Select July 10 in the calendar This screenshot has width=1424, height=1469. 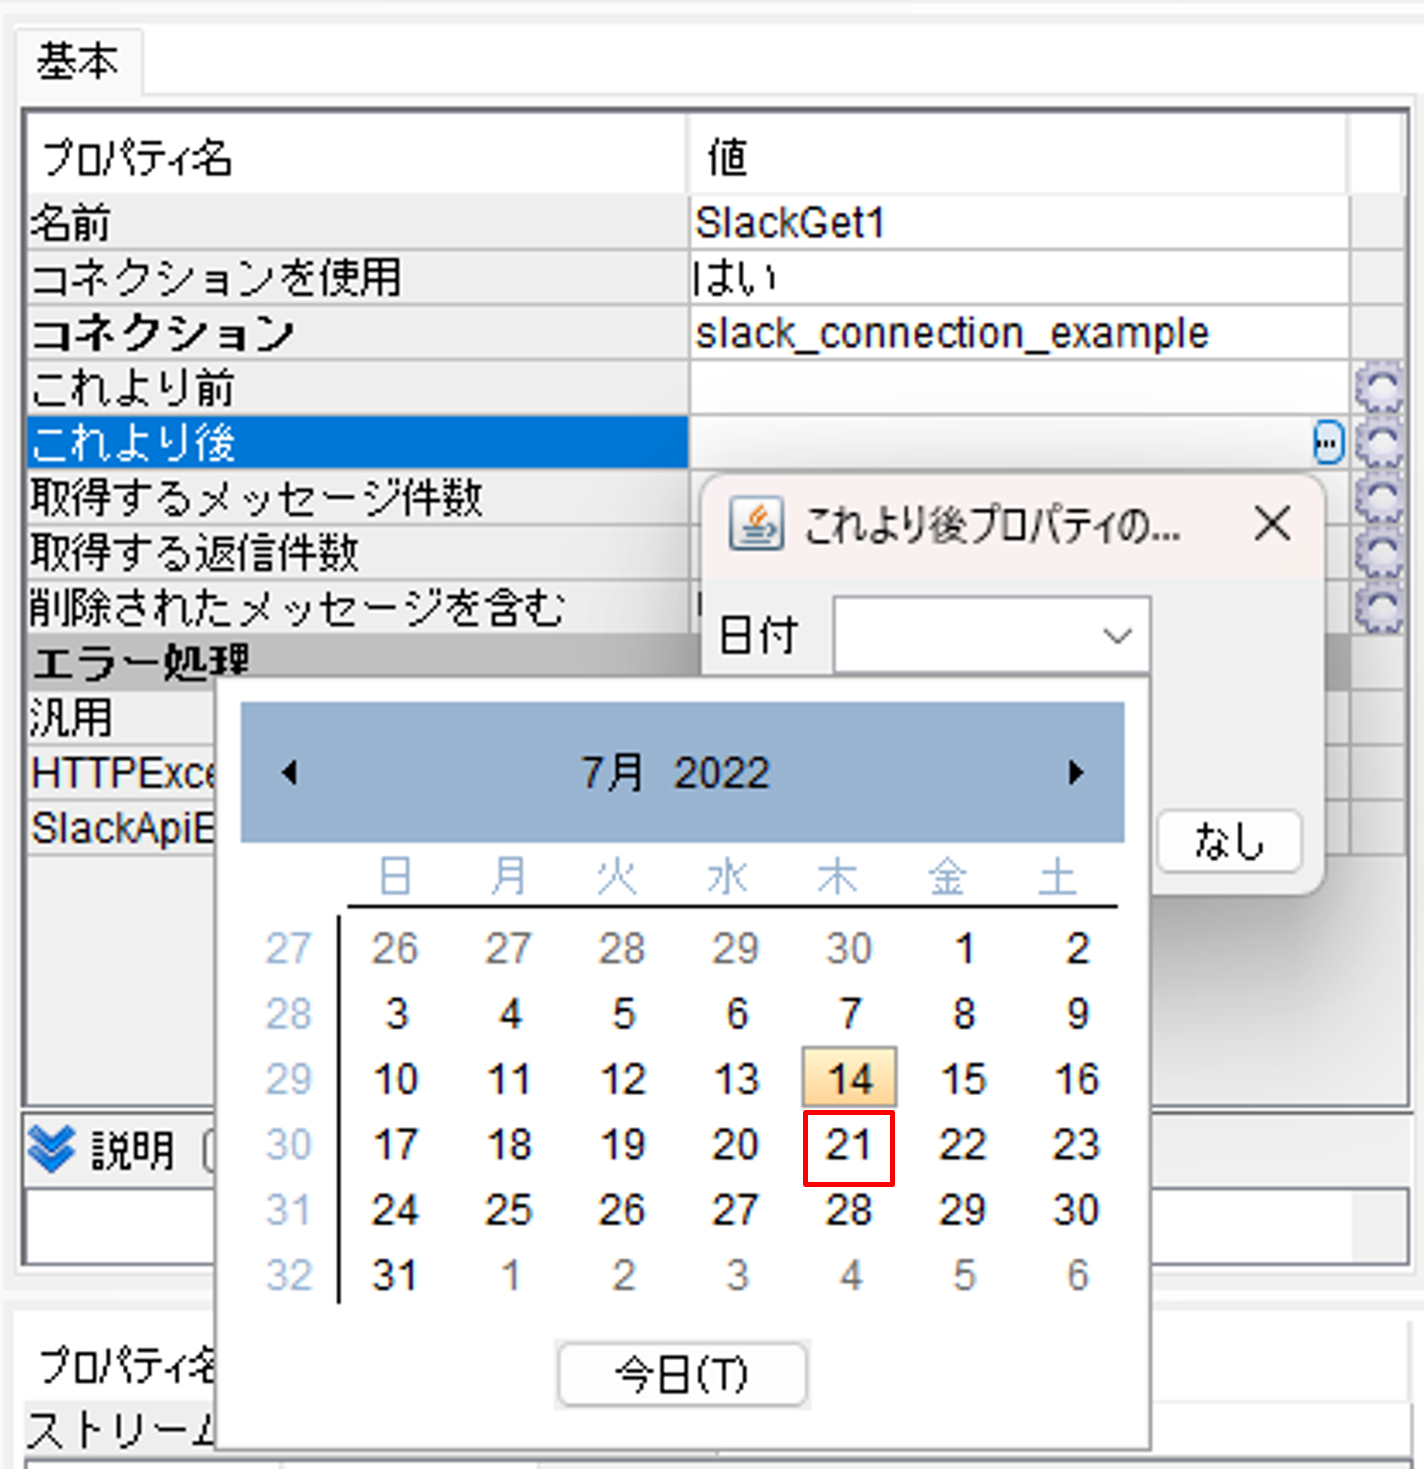click(x=396, y=1079)
